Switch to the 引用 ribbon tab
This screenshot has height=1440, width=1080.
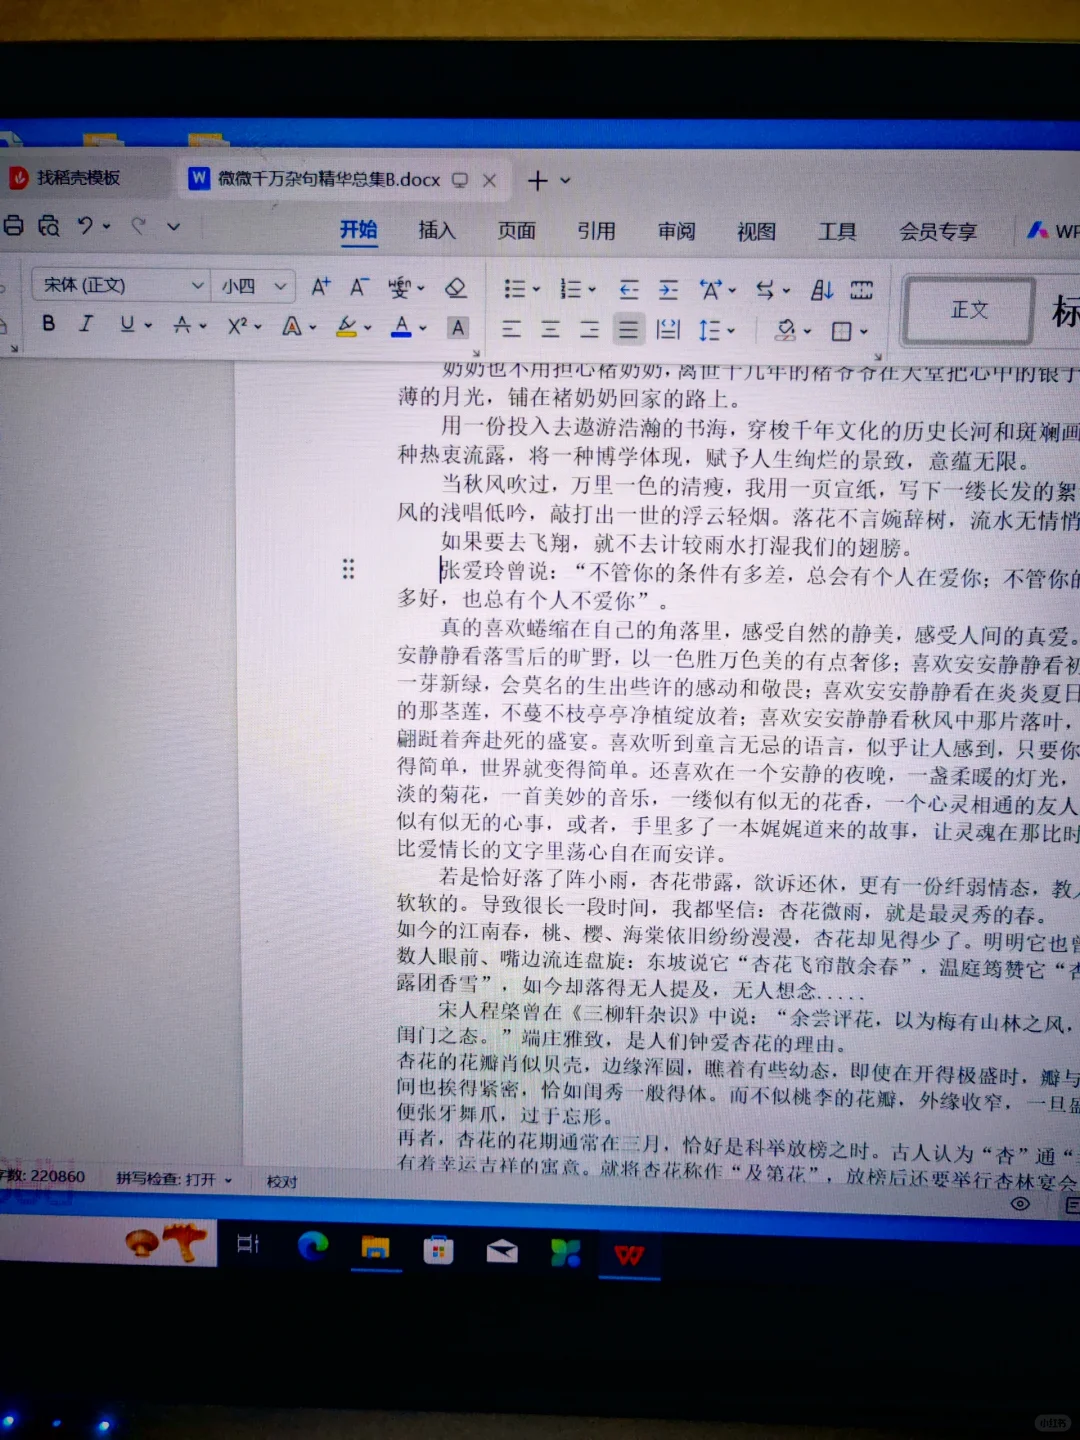[596, 231]
